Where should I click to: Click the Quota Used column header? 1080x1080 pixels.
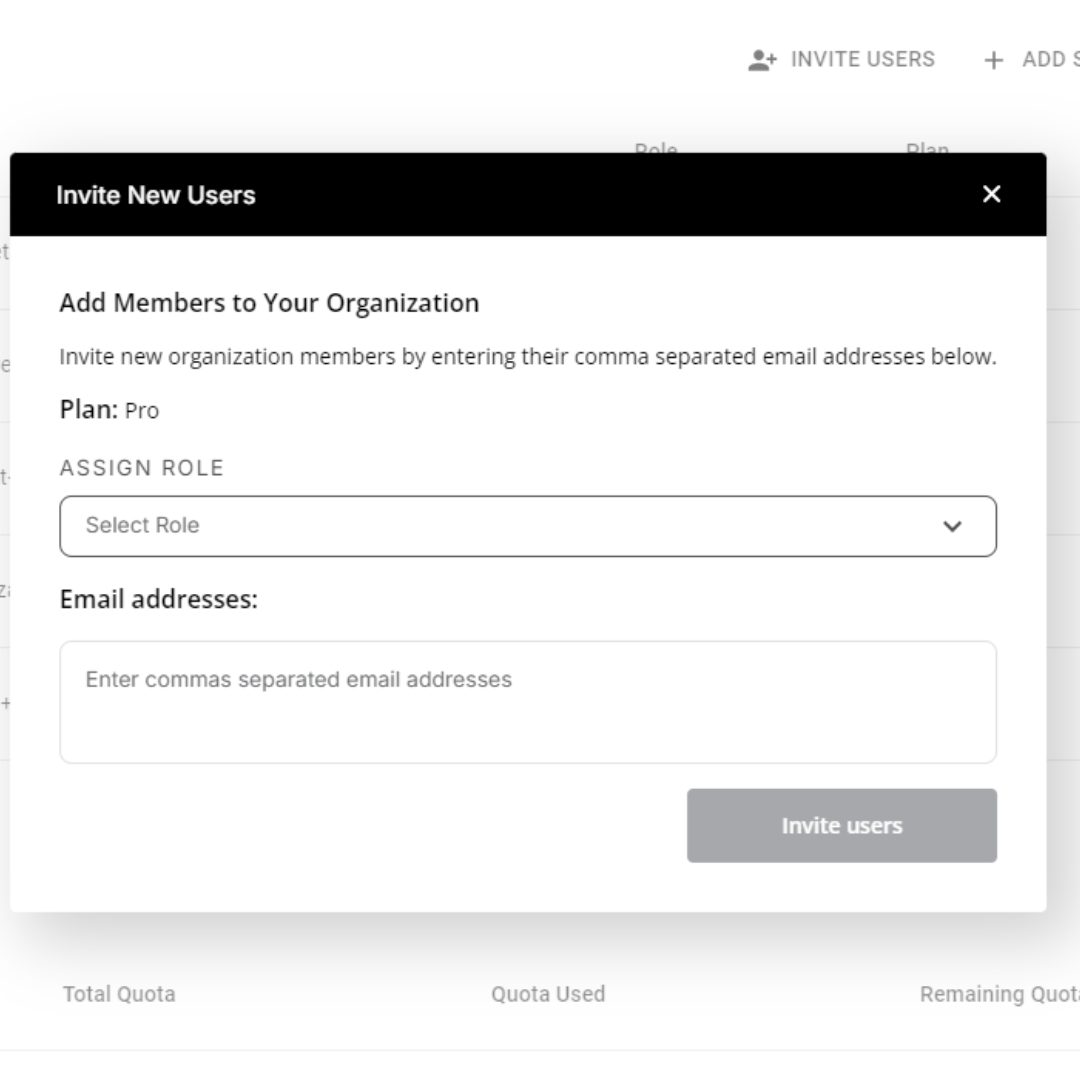click(x=548, y=994)
